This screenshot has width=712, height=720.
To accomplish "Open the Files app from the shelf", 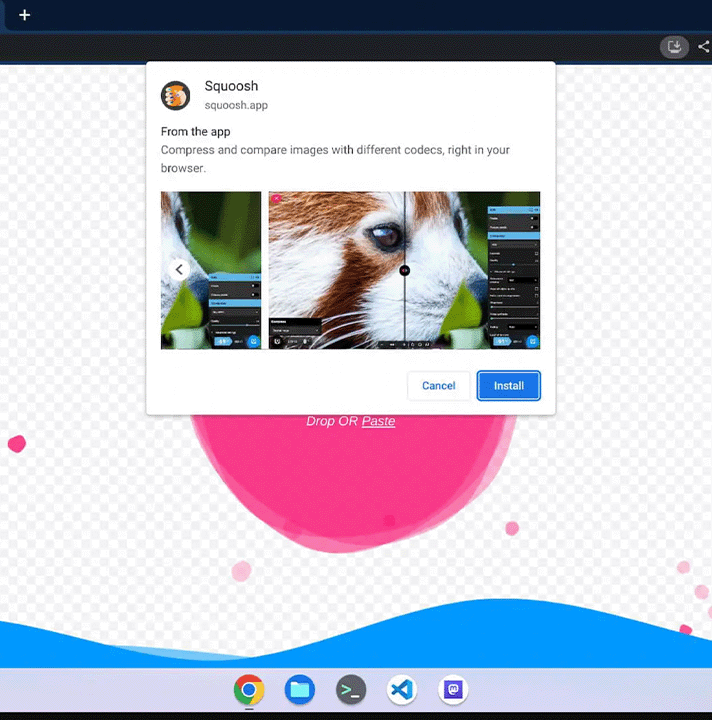I will click(300, 689).
